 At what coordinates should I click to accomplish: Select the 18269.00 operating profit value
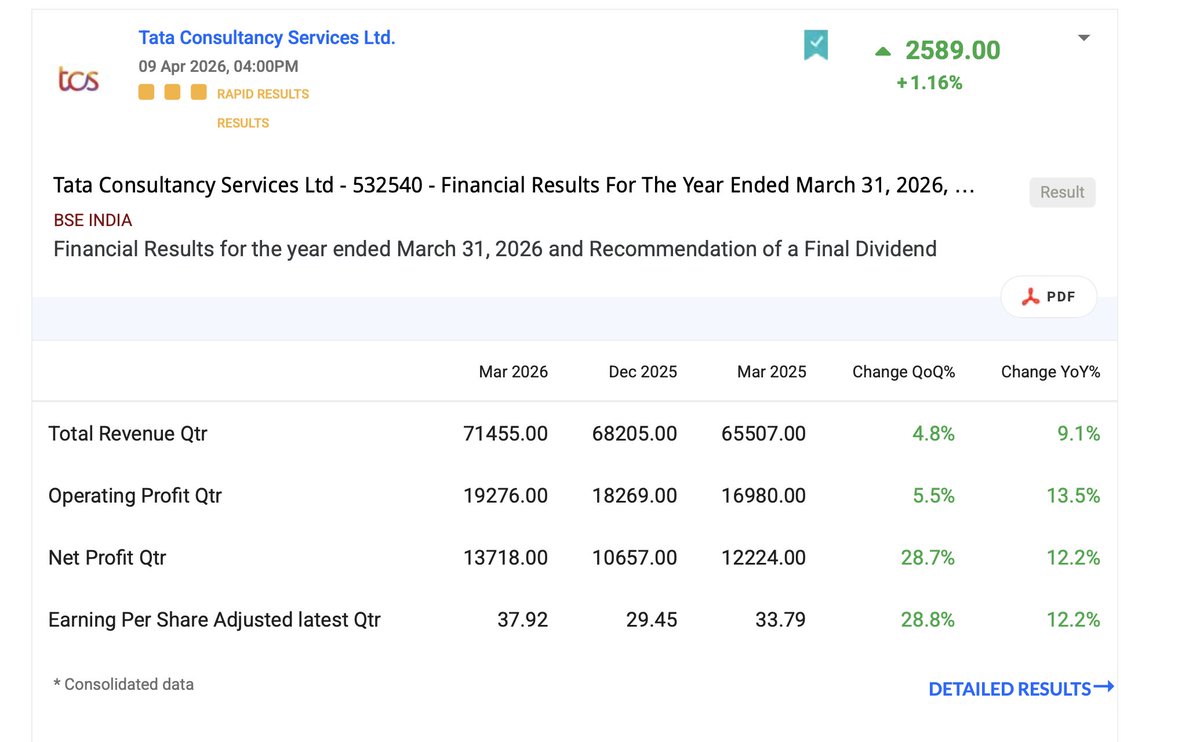635,496
